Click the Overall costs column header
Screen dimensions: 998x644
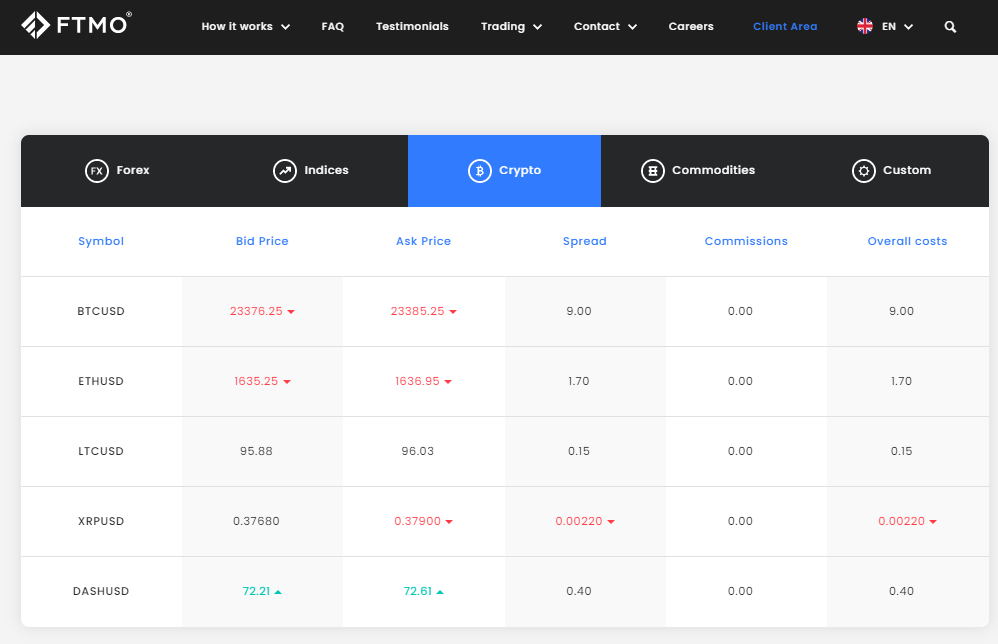tap(908, 241)
